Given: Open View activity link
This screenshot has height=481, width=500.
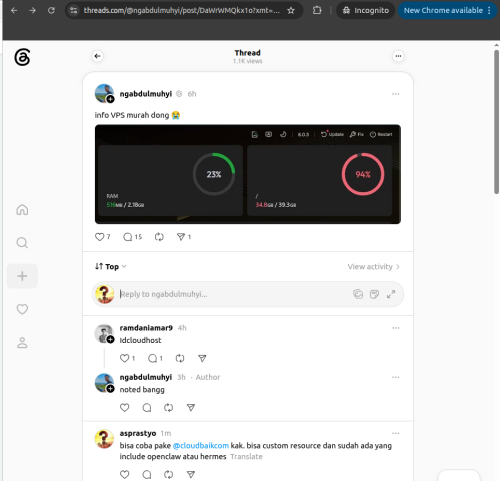Looking at the screenshot, I should (374, 267).
